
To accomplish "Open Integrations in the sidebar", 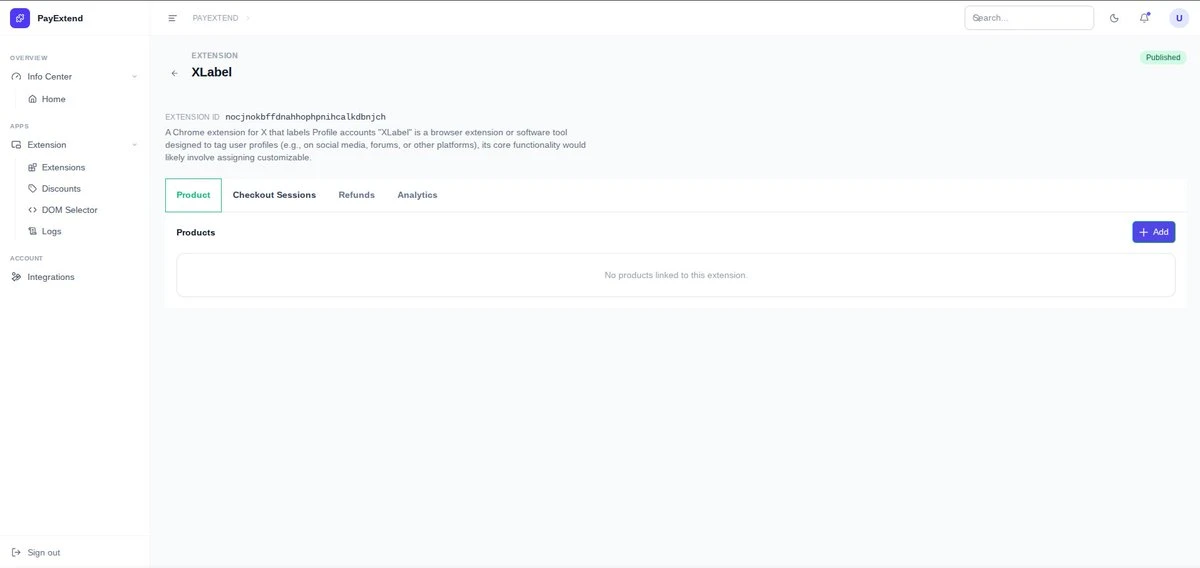I will [x=50, y=277].
